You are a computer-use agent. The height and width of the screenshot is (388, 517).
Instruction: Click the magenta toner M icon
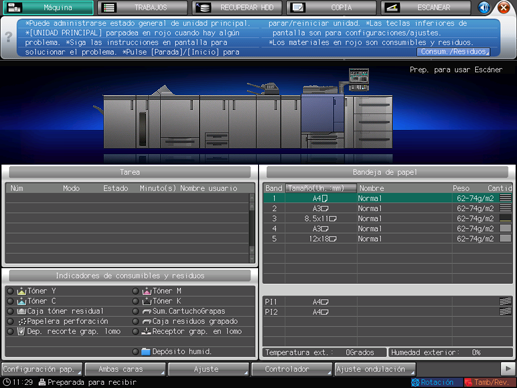[x=147, y=291]
